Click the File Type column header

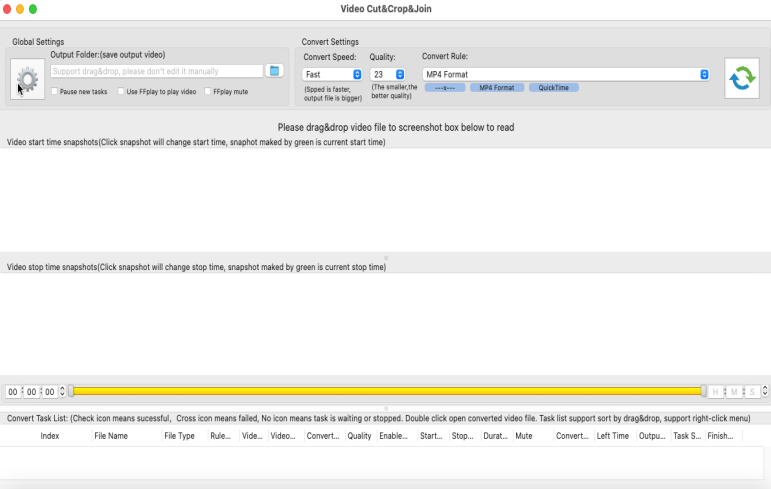[179, 436]
